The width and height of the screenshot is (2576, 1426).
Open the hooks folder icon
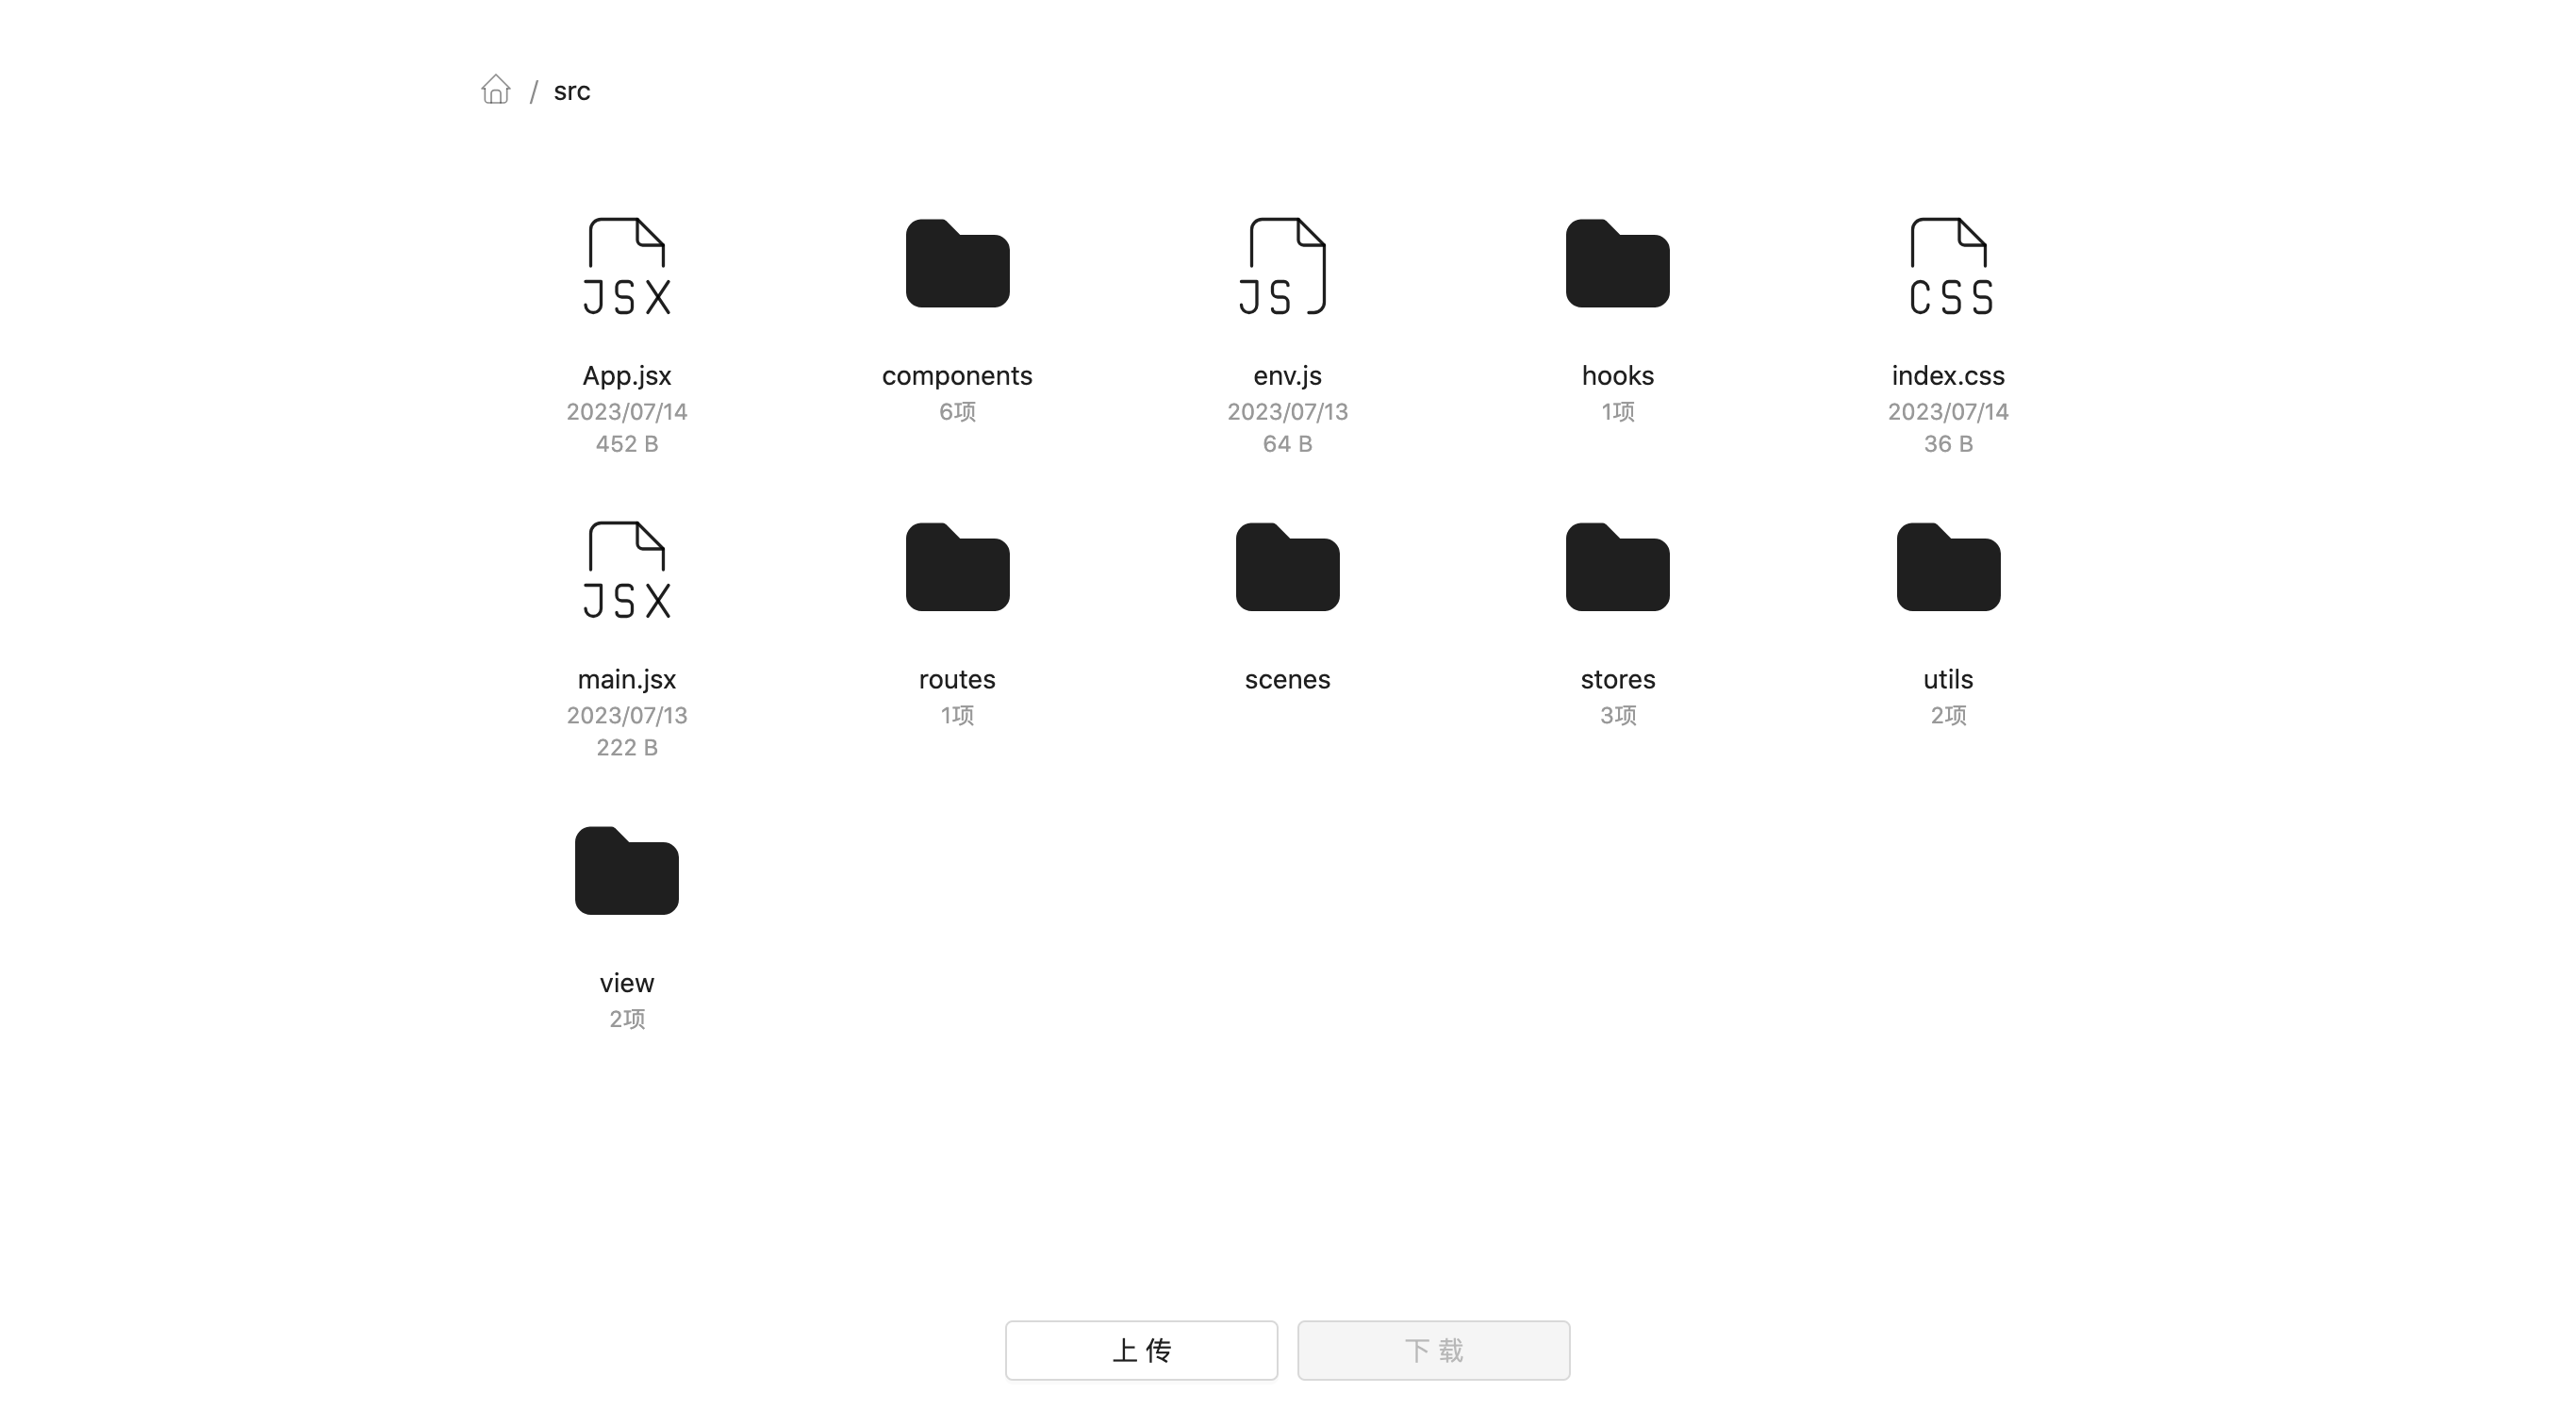click(x=1617, y=264)
